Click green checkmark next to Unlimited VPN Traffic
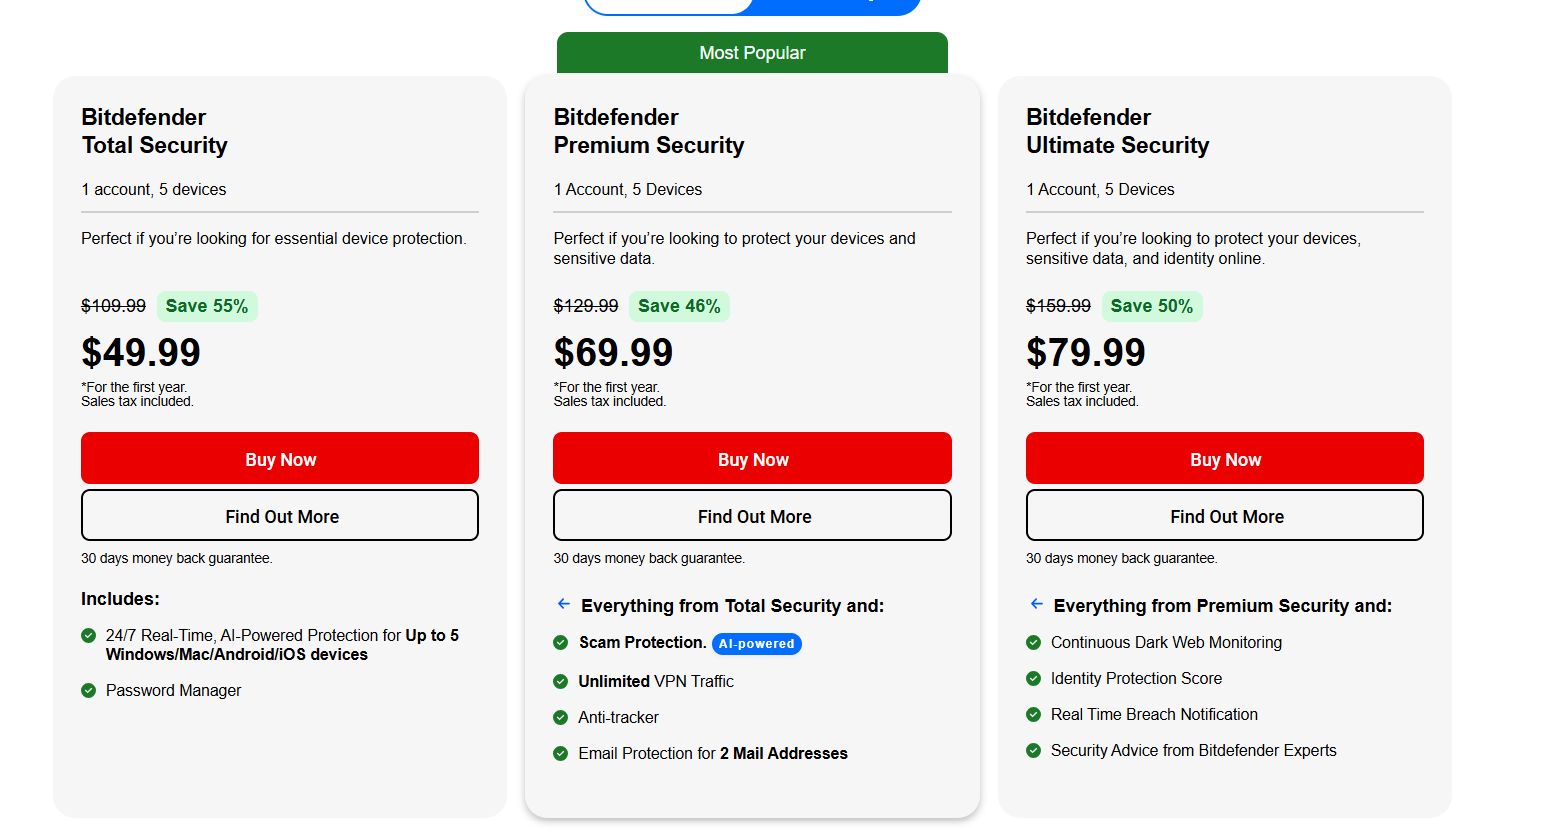Screen dimensions: 1557x832 [x=561, y=682]
